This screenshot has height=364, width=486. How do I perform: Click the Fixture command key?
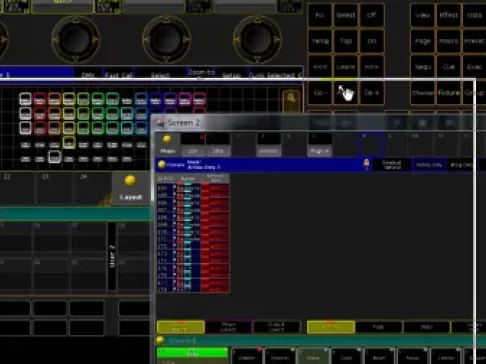(448, 93)
